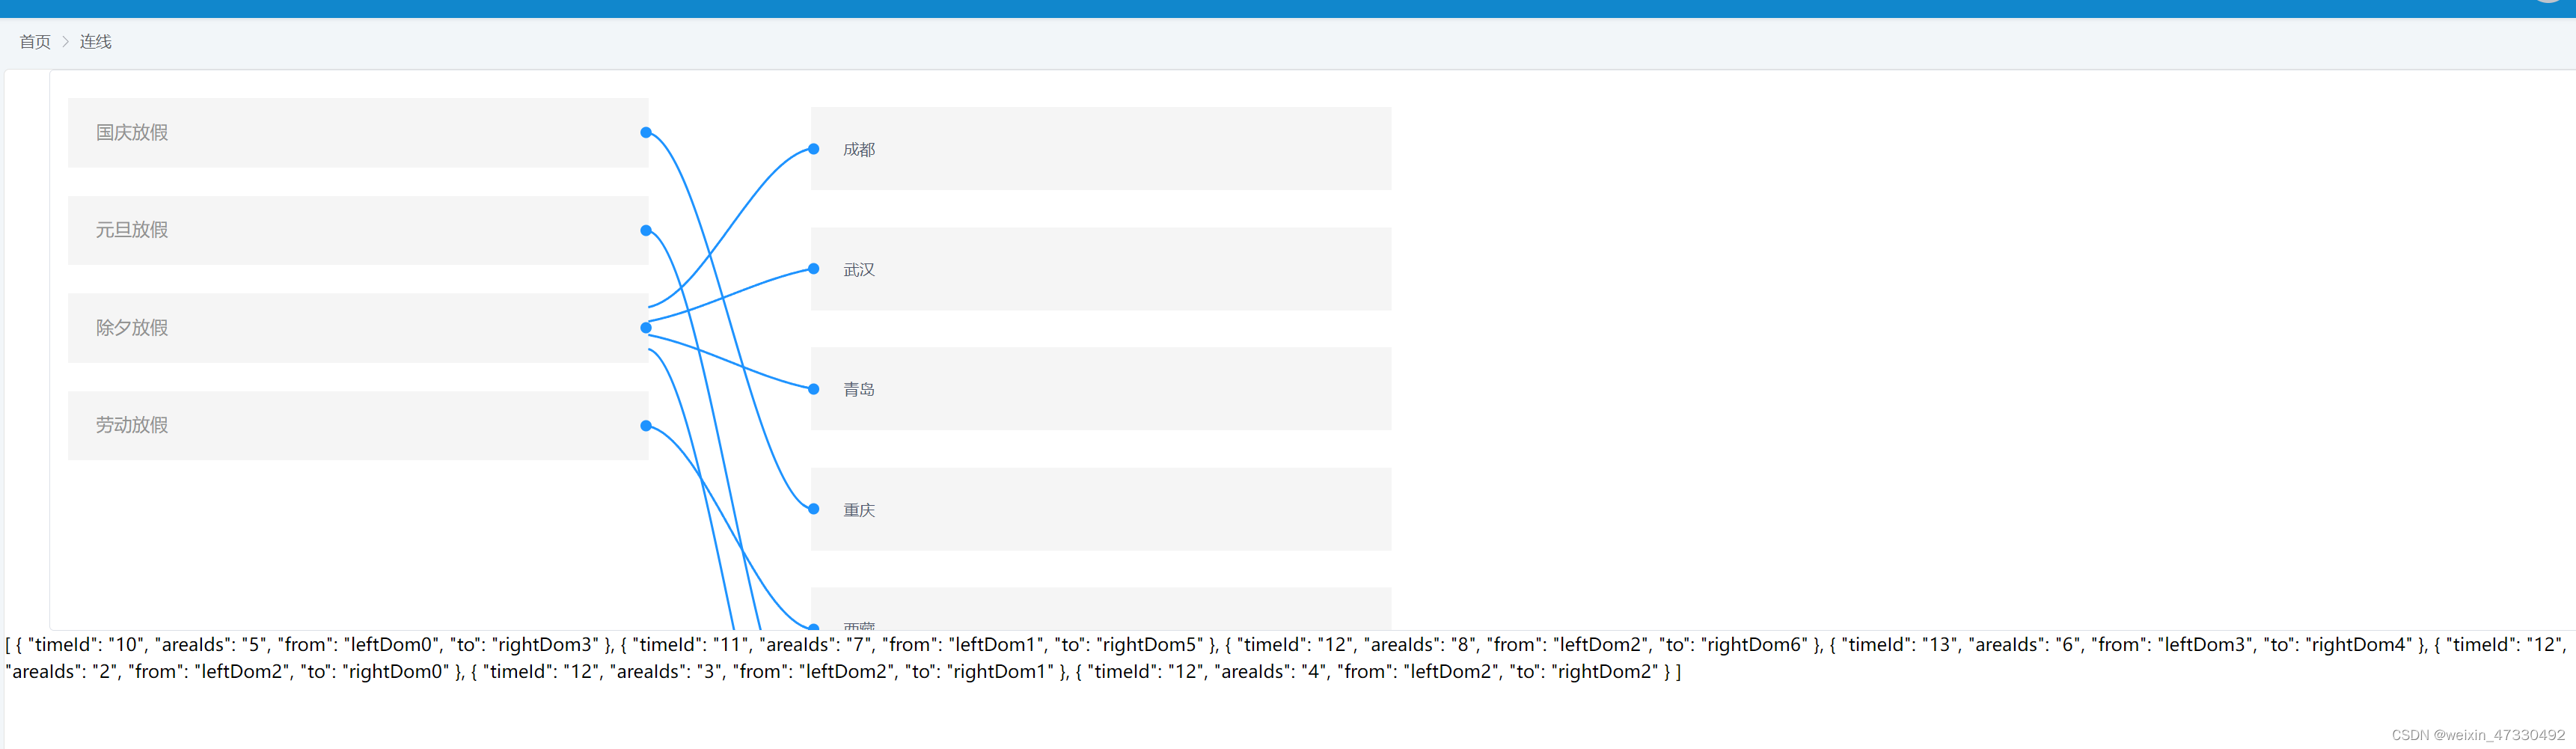Click the 成都 right item box
Viewport: 2576px width, 749px height.
pos(1101,149)
